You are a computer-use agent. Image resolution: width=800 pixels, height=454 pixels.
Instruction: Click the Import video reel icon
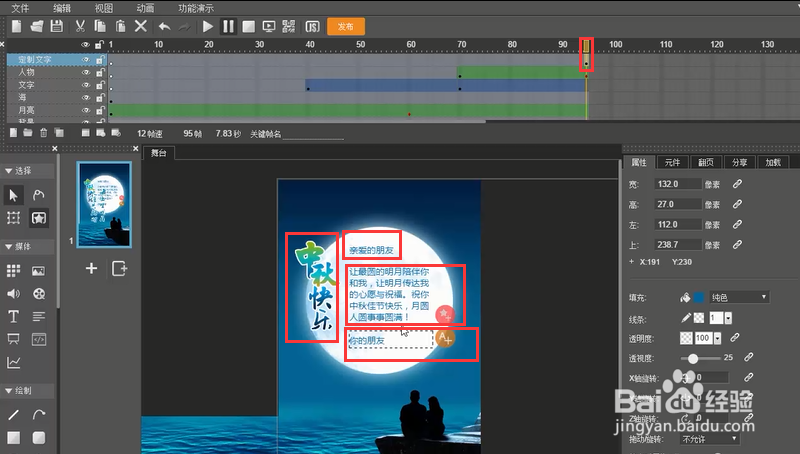(39, 294)
